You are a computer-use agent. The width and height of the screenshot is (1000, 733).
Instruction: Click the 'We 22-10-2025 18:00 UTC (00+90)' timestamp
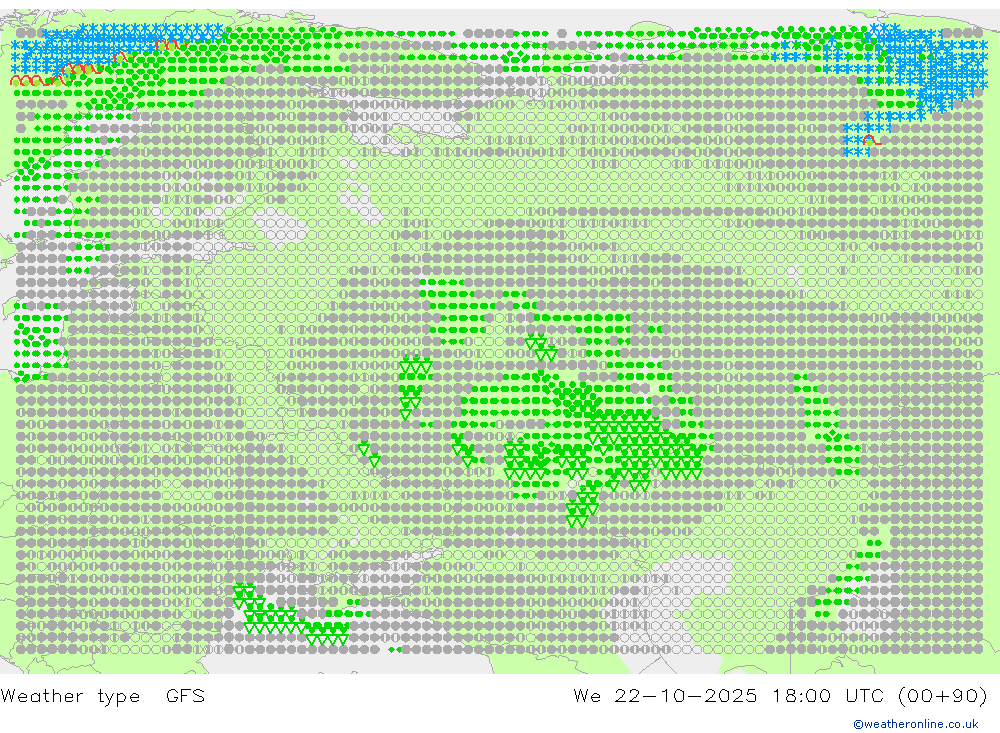point(781,695)
